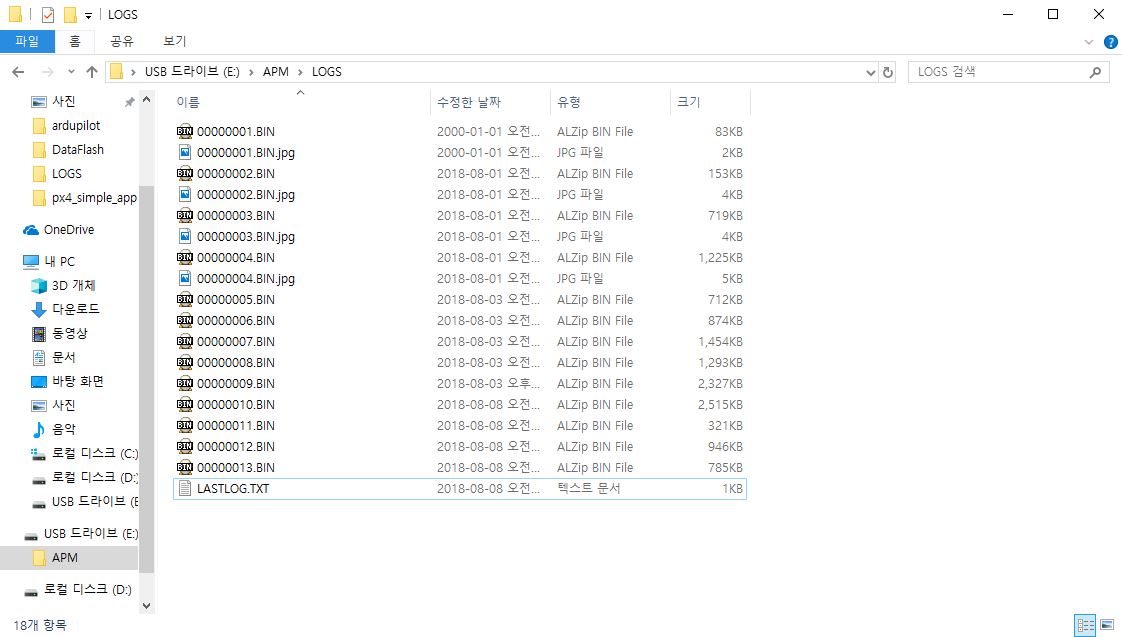Select the 00000004.BIN file icon

(185, 257)
